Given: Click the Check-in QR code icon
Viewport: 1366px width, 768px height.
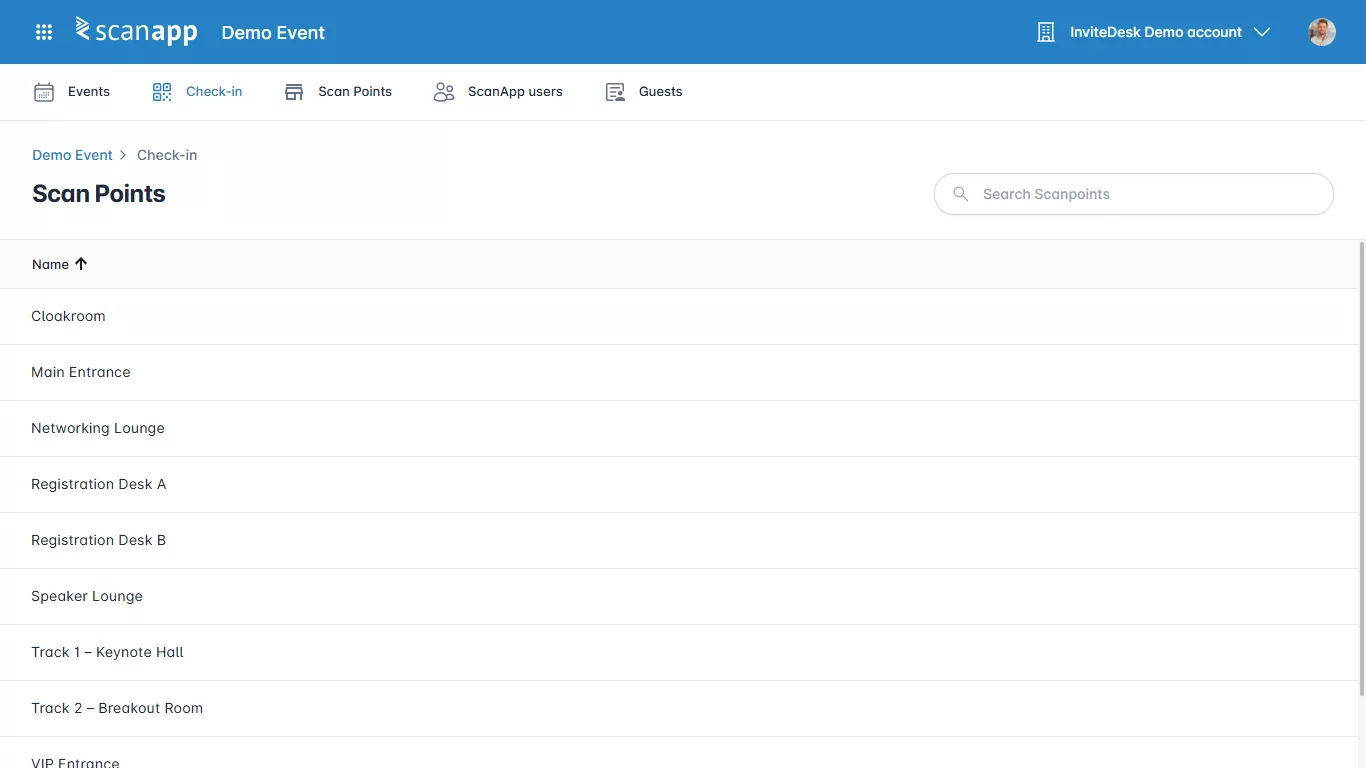Looking at the screenshot, I should (x=162, y=92).
